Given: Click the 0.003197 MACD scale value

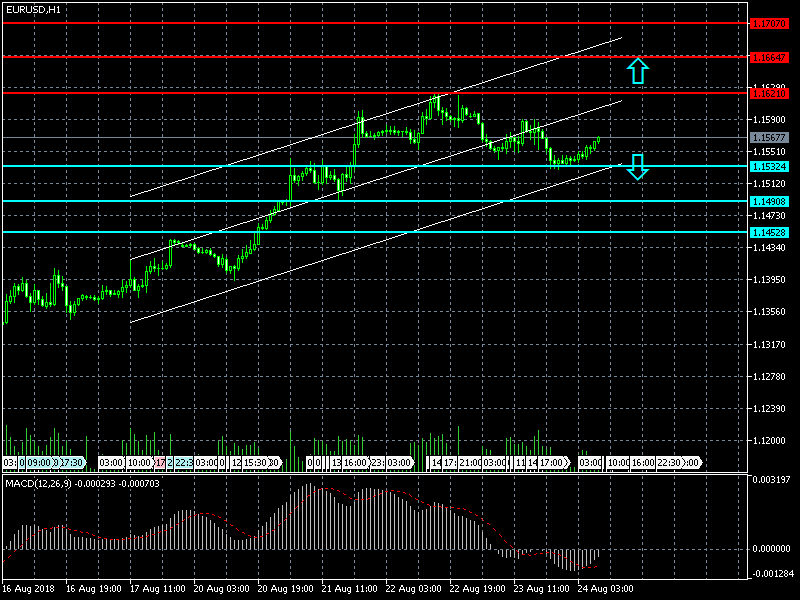Looking at the screenshot, I should [x=770, y=481].
